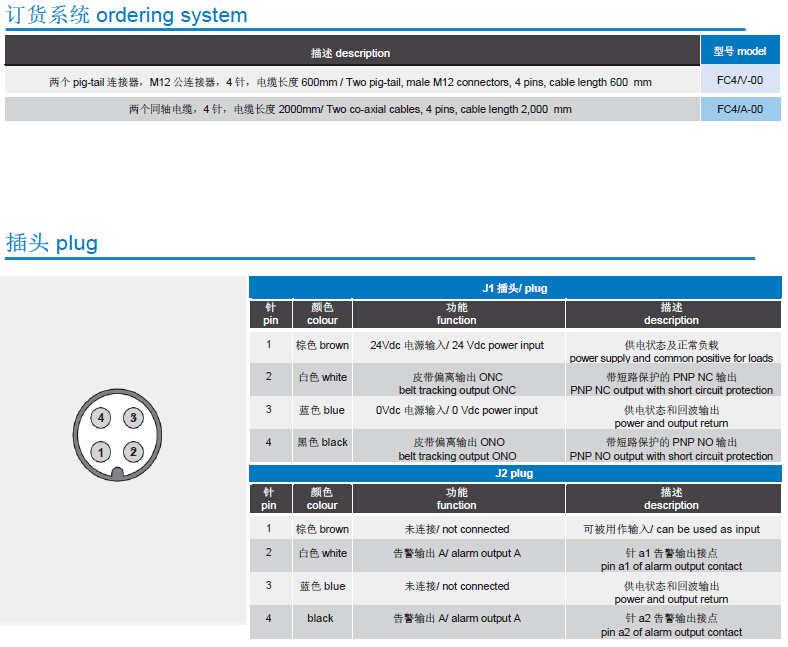Image resolution: width=788 pixels, height=647 pixels.
Task: Select the 'J1 插头/ plug' table header
Action: [515, 288]
